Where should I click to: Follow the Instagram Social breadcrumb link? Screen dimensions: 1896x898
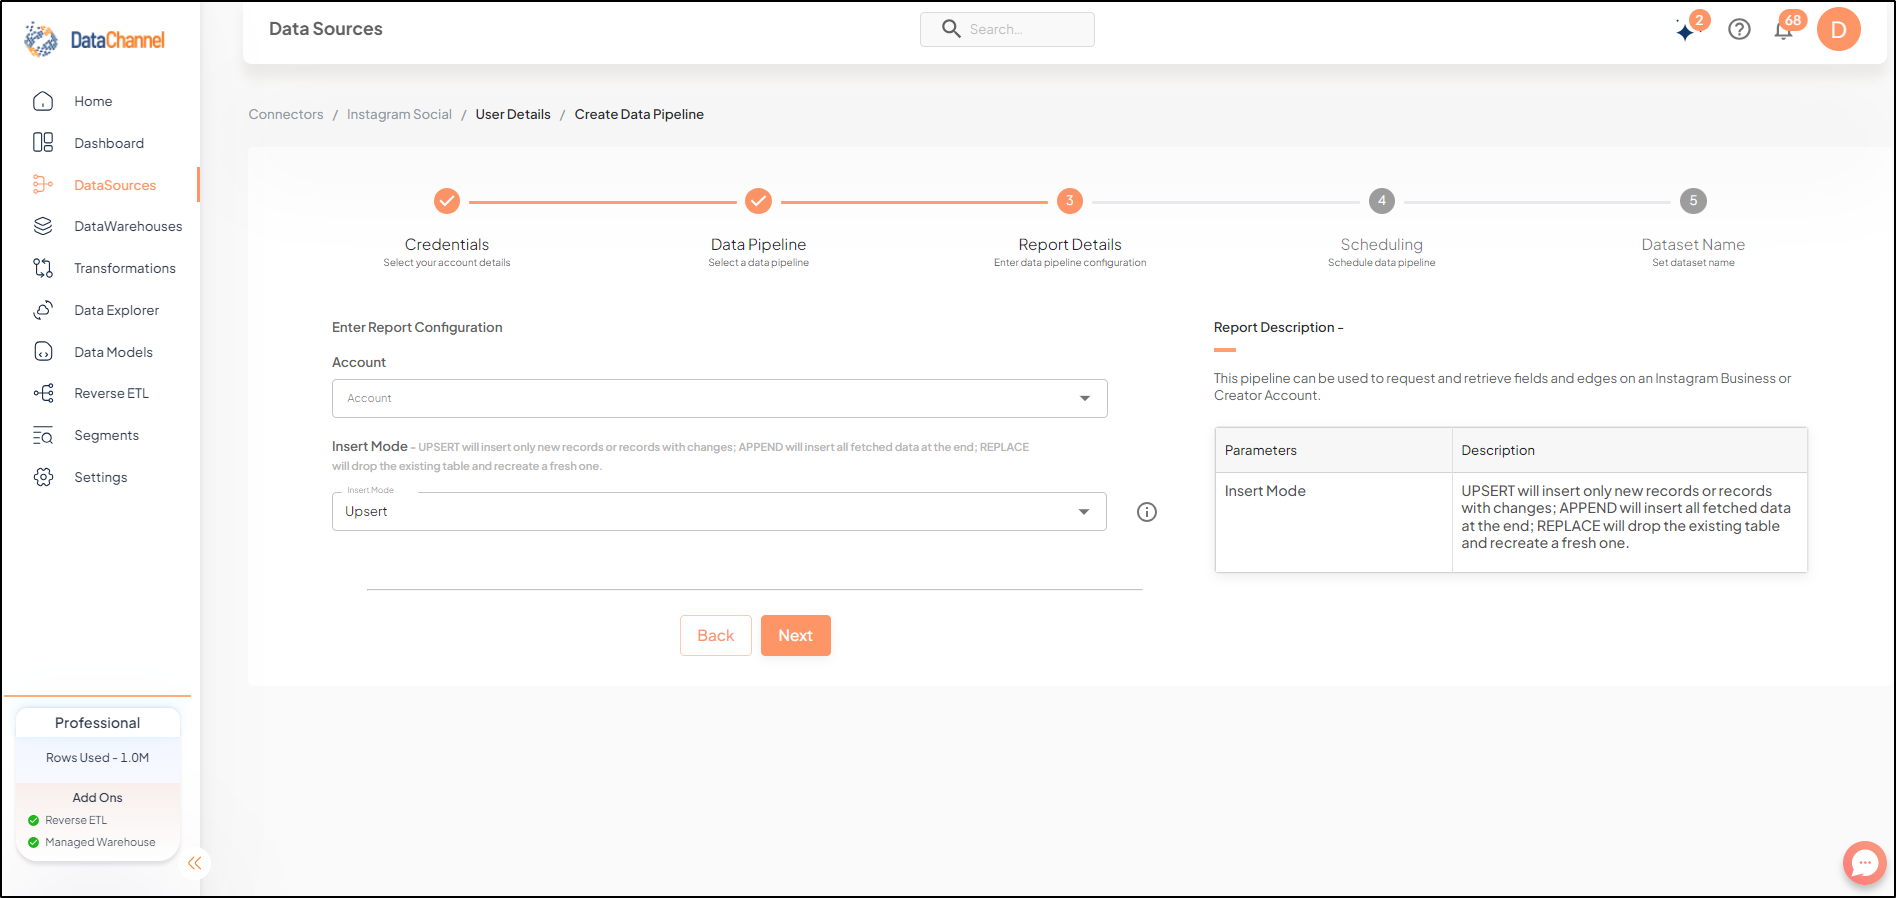[x=399, y=114]
